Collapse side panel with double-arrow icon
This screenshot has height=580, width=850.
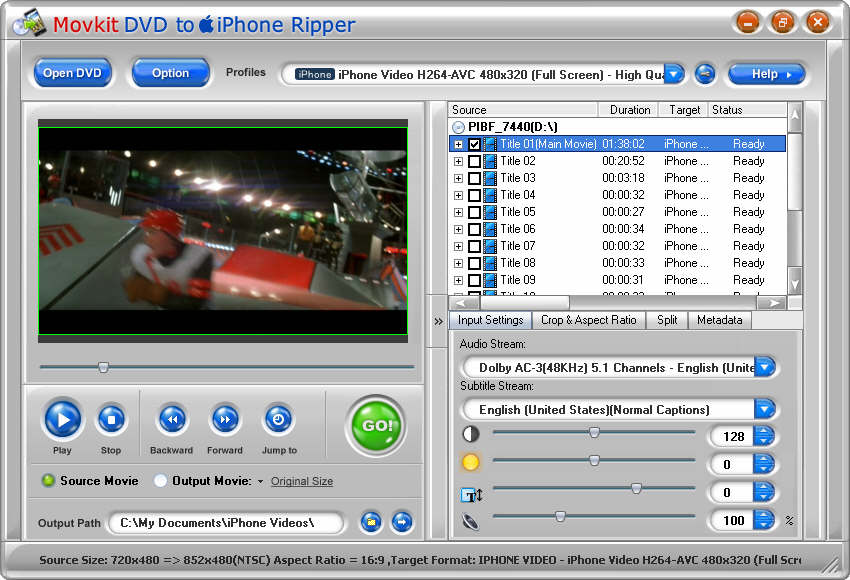coord(439,321)
